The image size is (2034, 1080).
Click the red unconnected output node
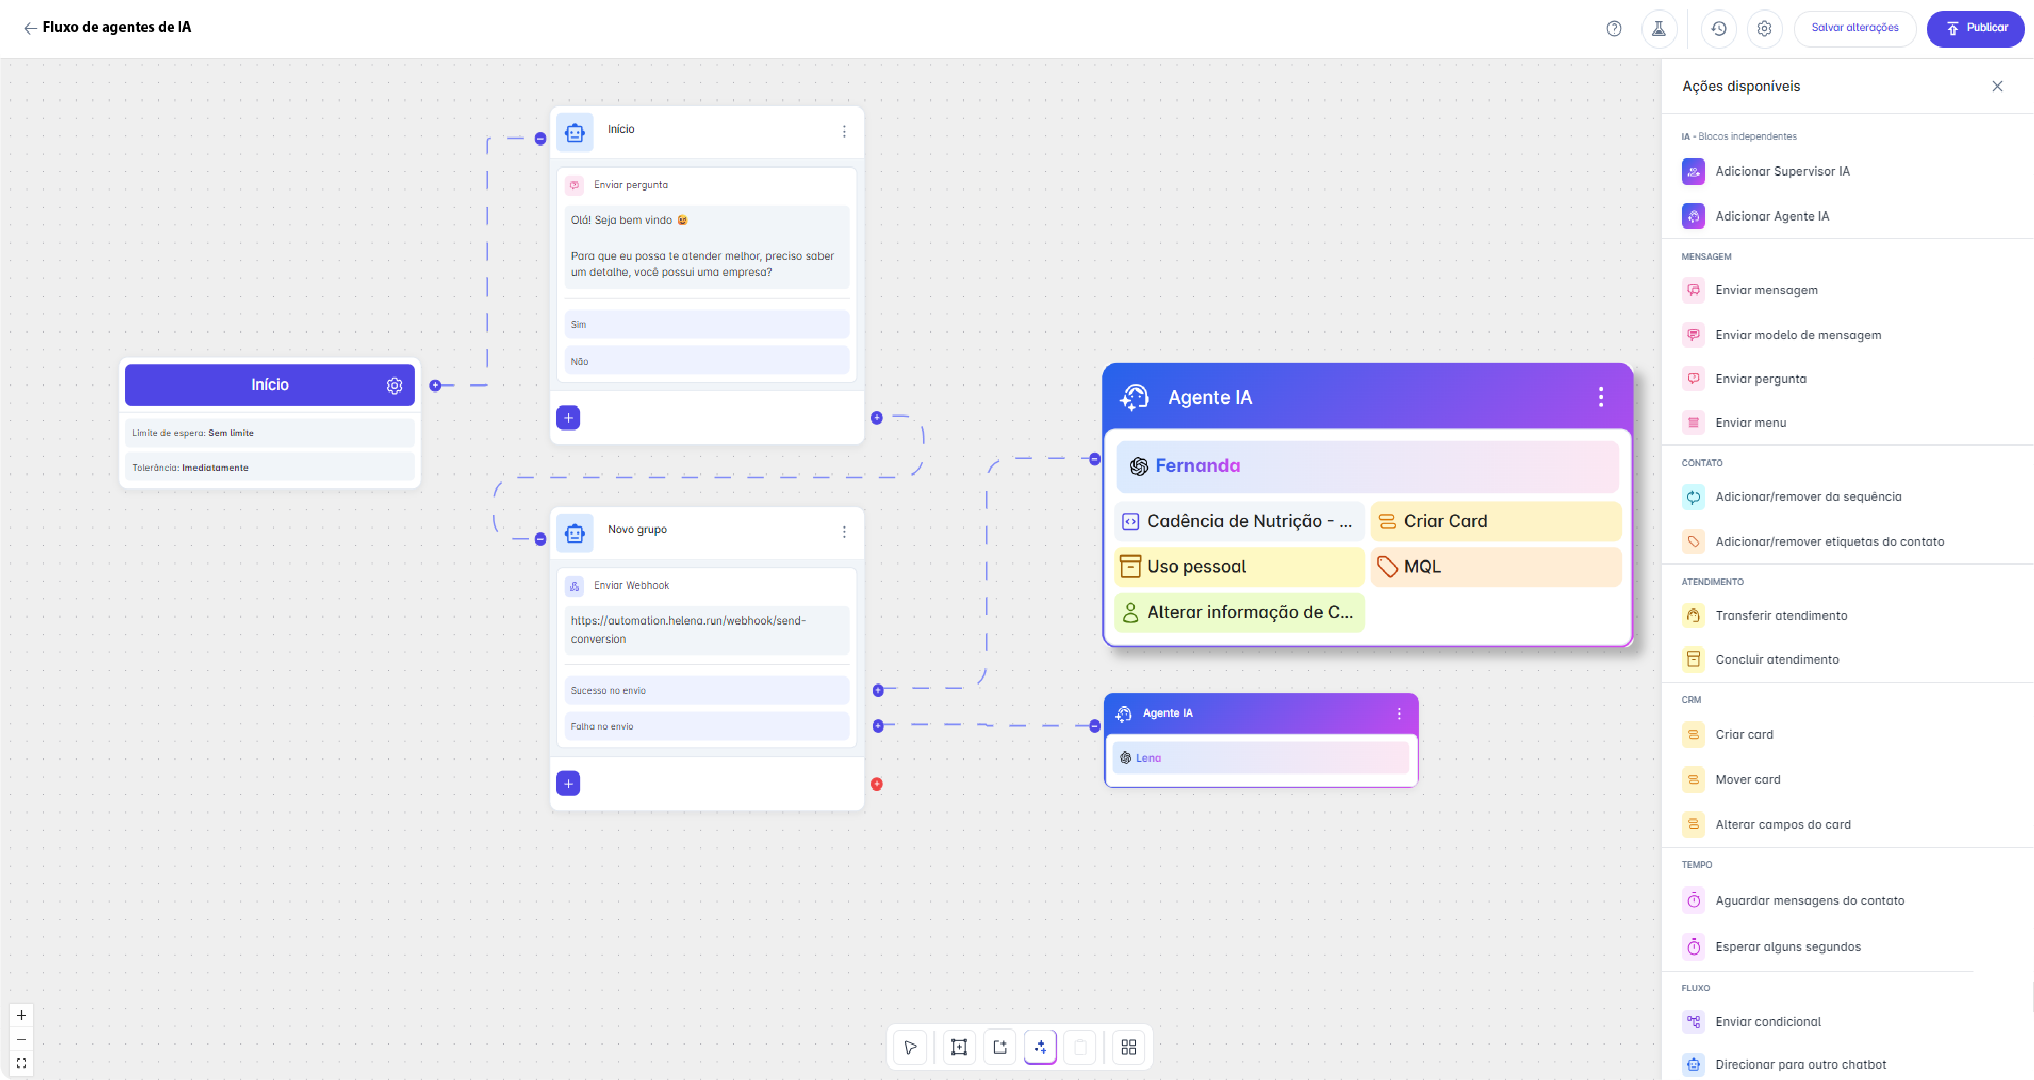(877, 784)
